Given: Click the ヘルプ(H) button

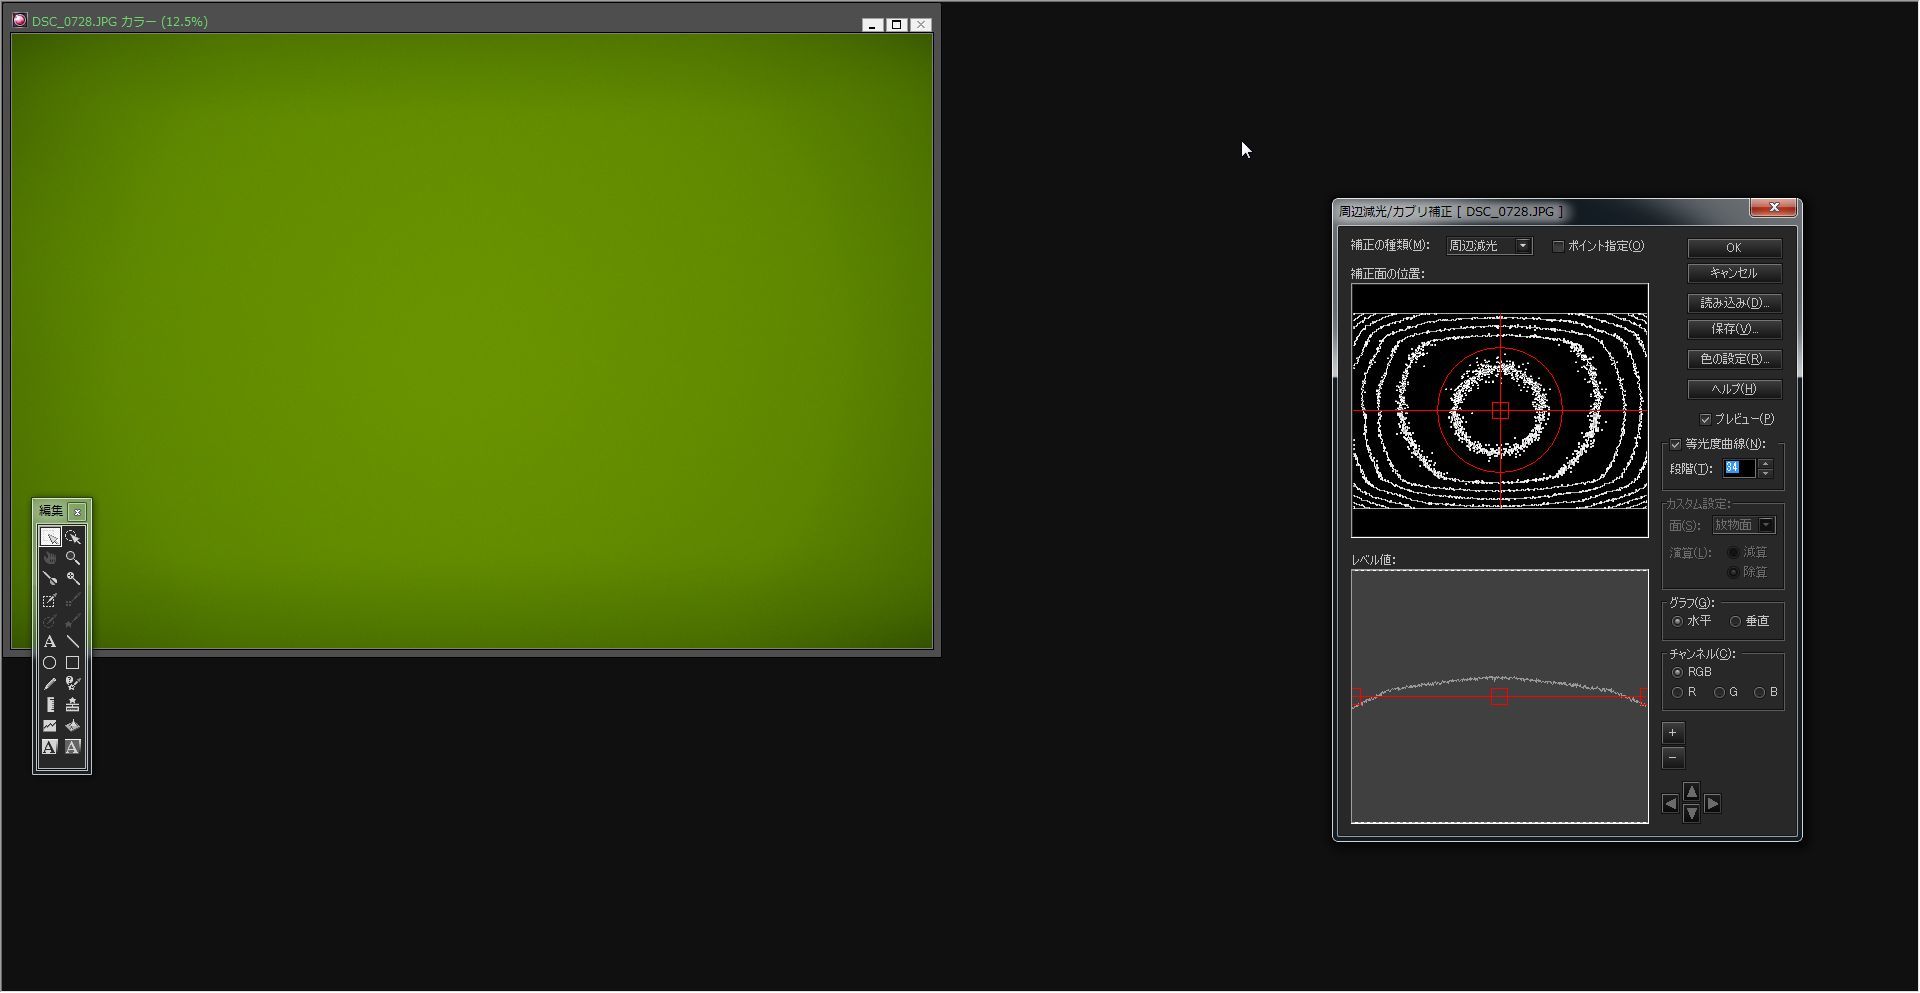Looking at the screenshot, I should [x=1734, y=389].
